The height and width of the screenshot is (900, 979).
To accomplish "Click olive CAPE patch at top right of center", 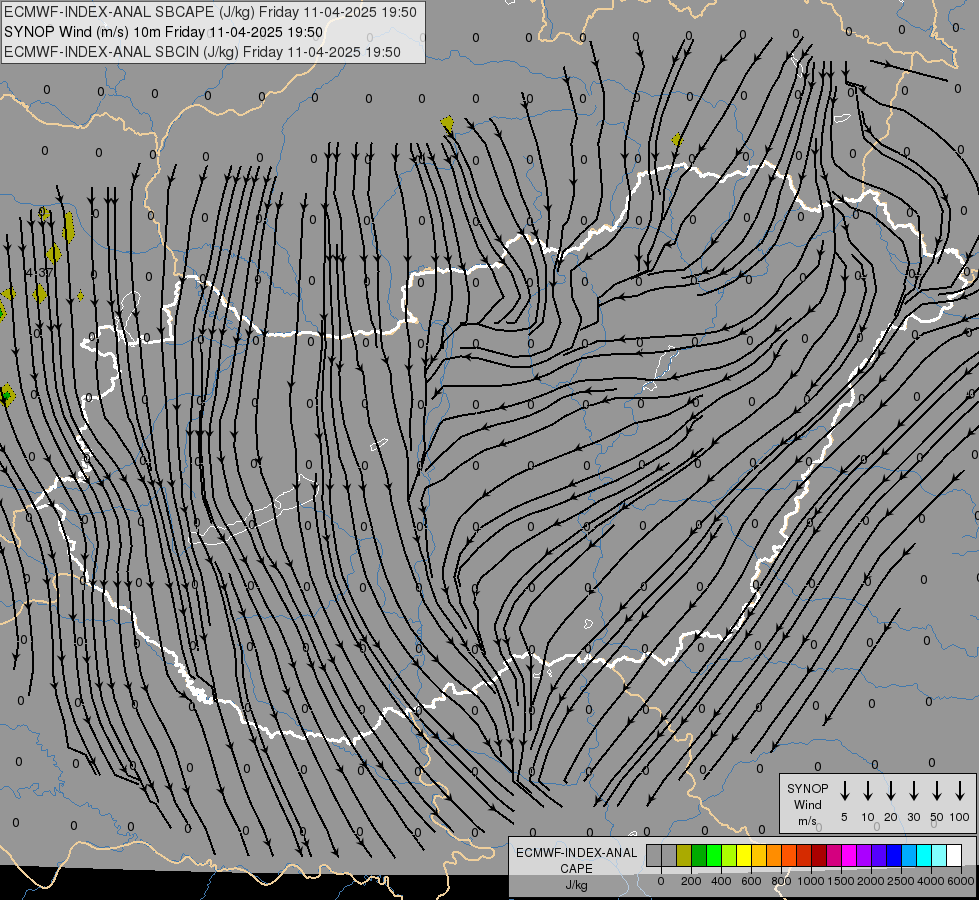I will tap(677, 139).
